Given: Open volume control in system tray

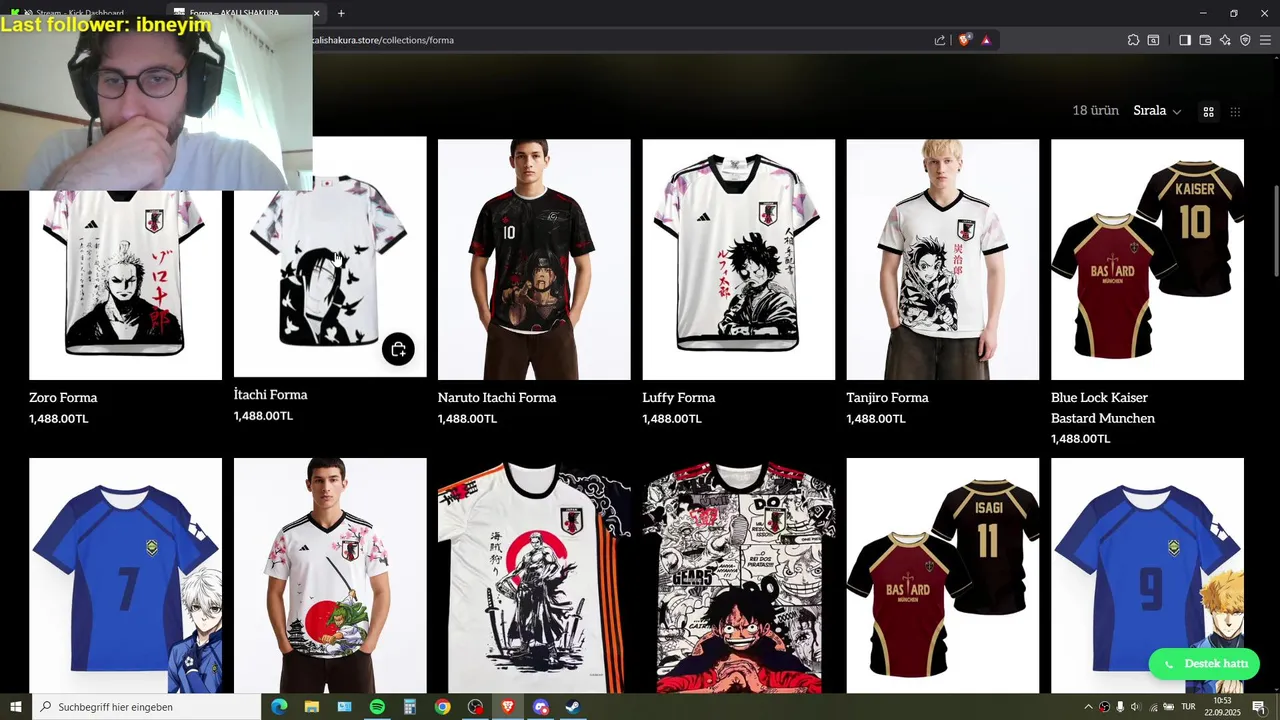Looking at the screenshot, I should click(x=1136, y=707).
